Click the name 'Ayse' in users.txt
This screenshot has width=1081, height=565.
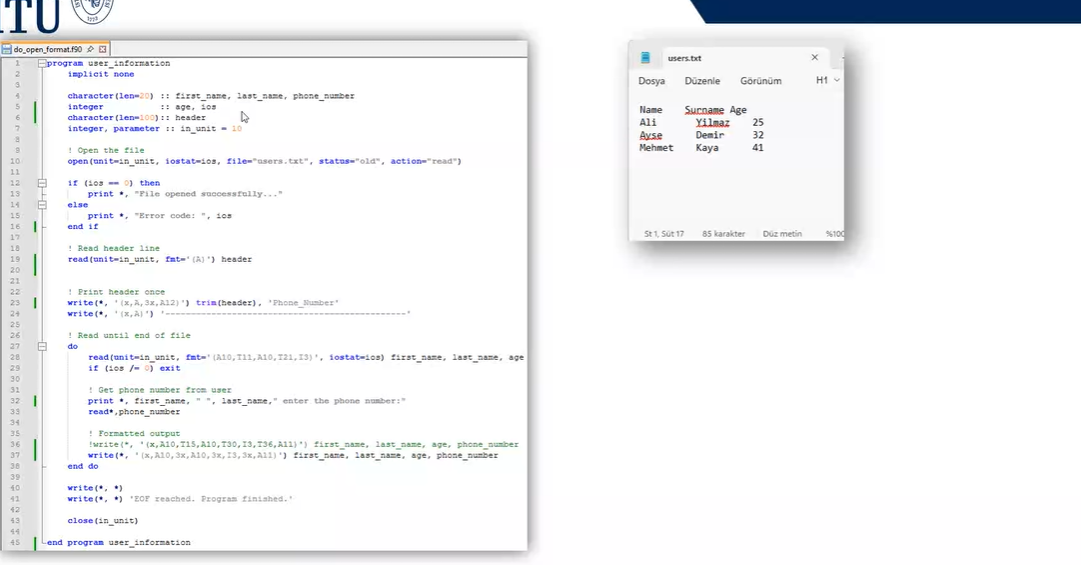point(651,135)
